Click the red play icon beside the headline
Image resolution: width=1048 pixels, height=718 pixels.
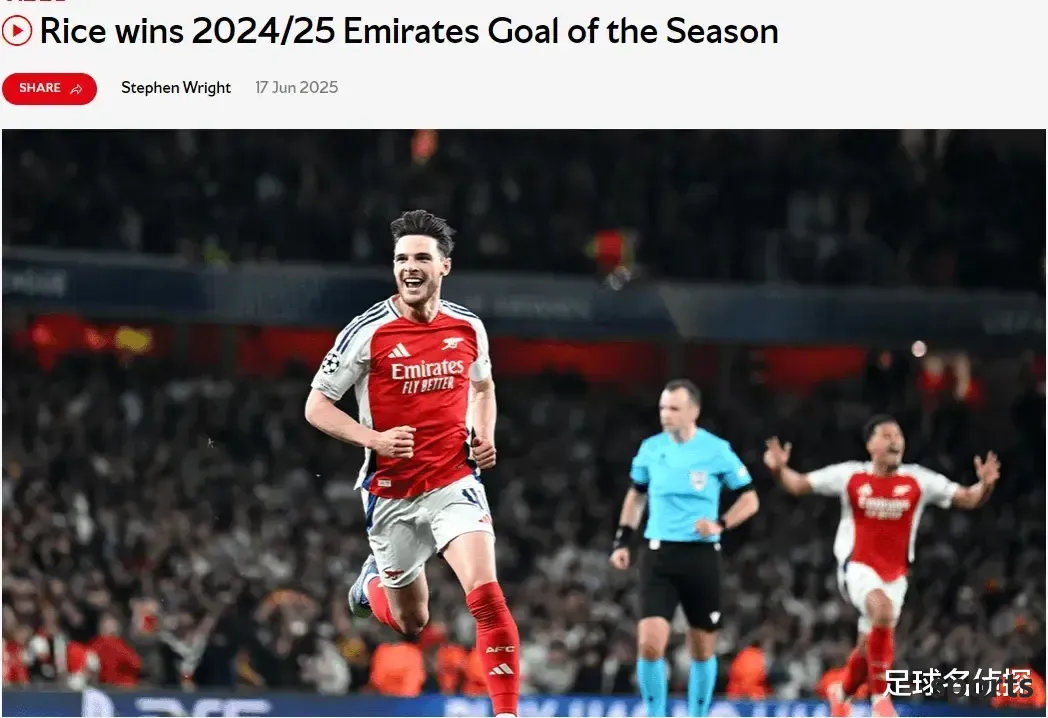pyautogui.click(x=17, y=31)
